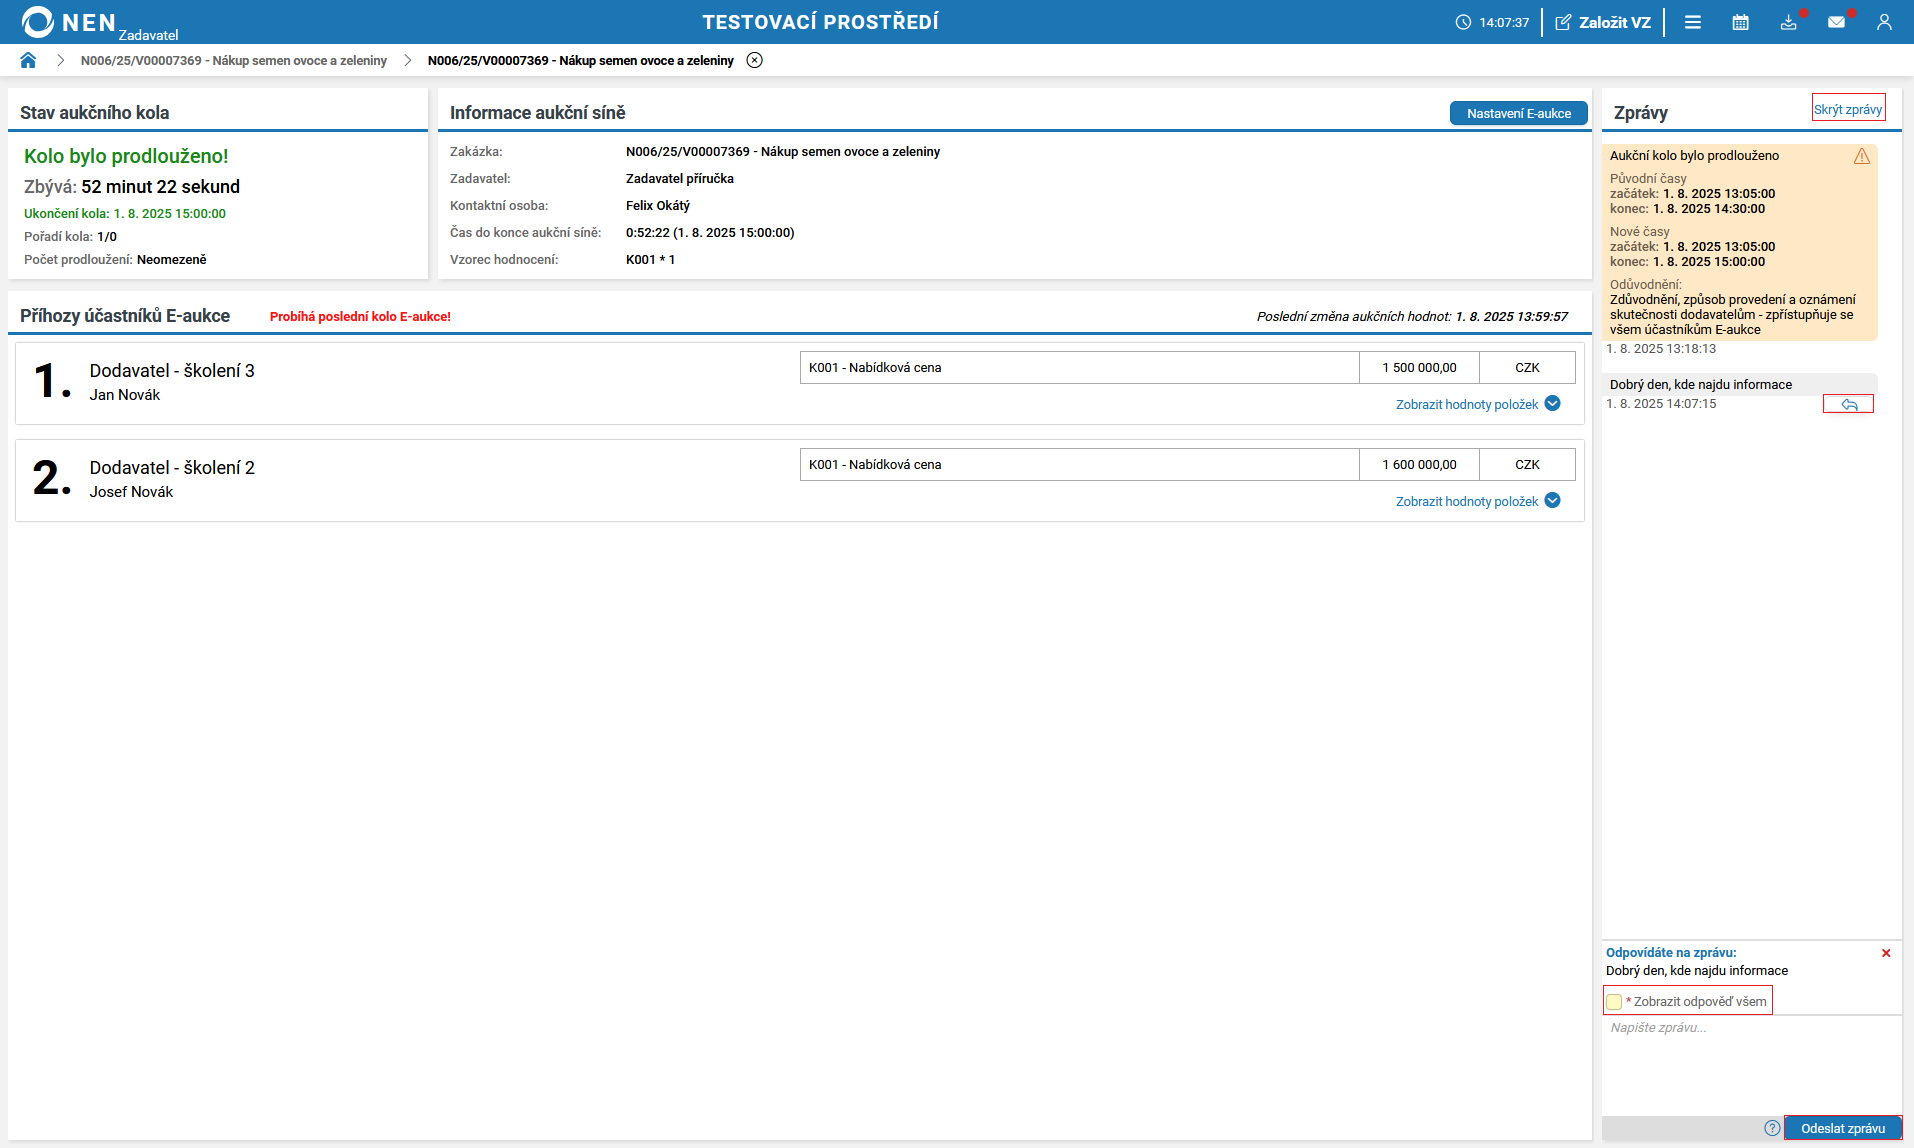Click the home icon in breadcrumb

(28, 61)
